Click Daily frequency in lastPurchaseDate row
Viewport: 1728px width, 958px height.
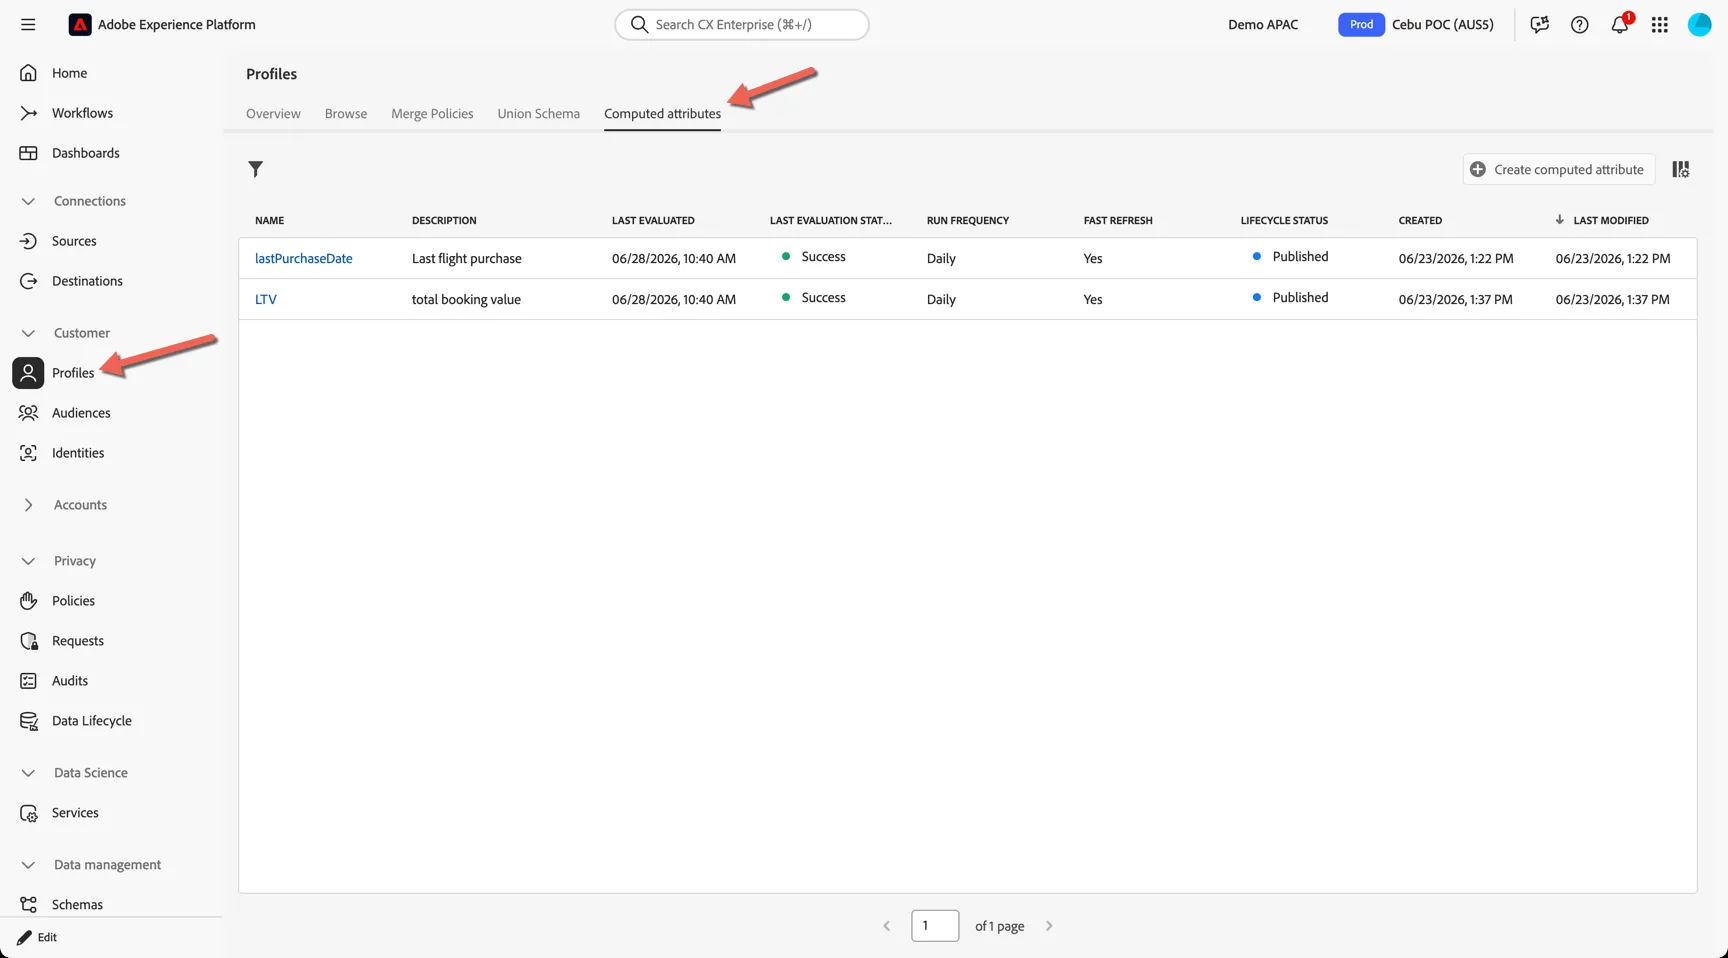point(941,258)
